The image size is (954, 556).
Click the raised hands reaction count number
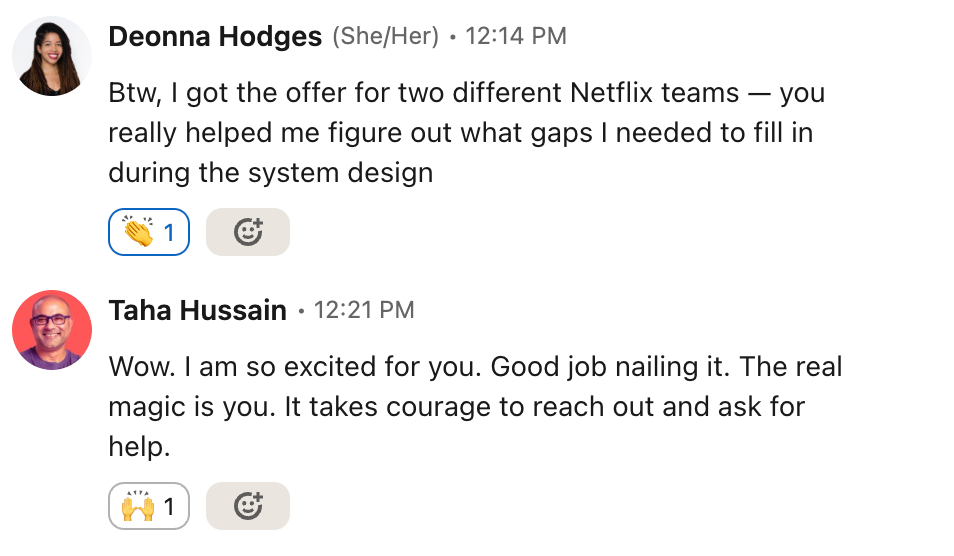pyautogui.click(x=169, y=508)
